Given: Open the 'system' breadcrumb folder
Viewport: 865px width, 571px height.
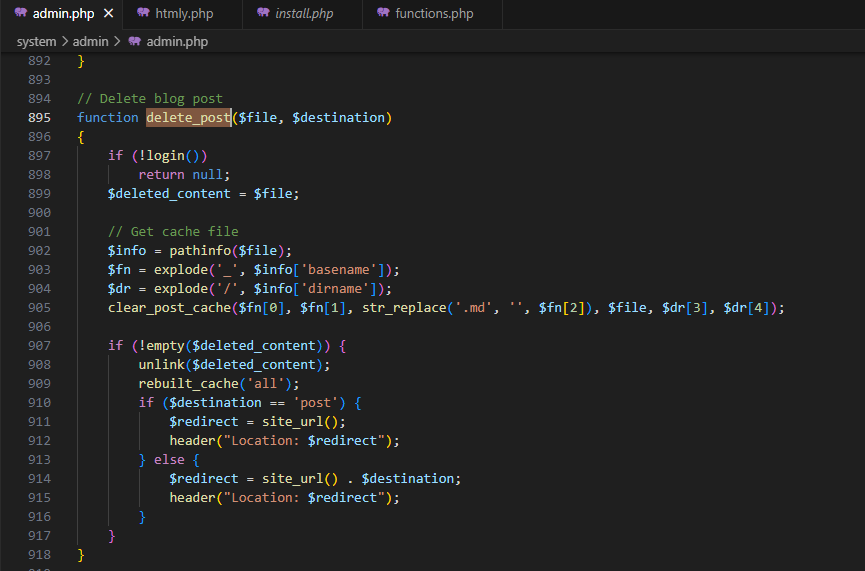Looking at the screenshot, I should click(x=36, y=42).
